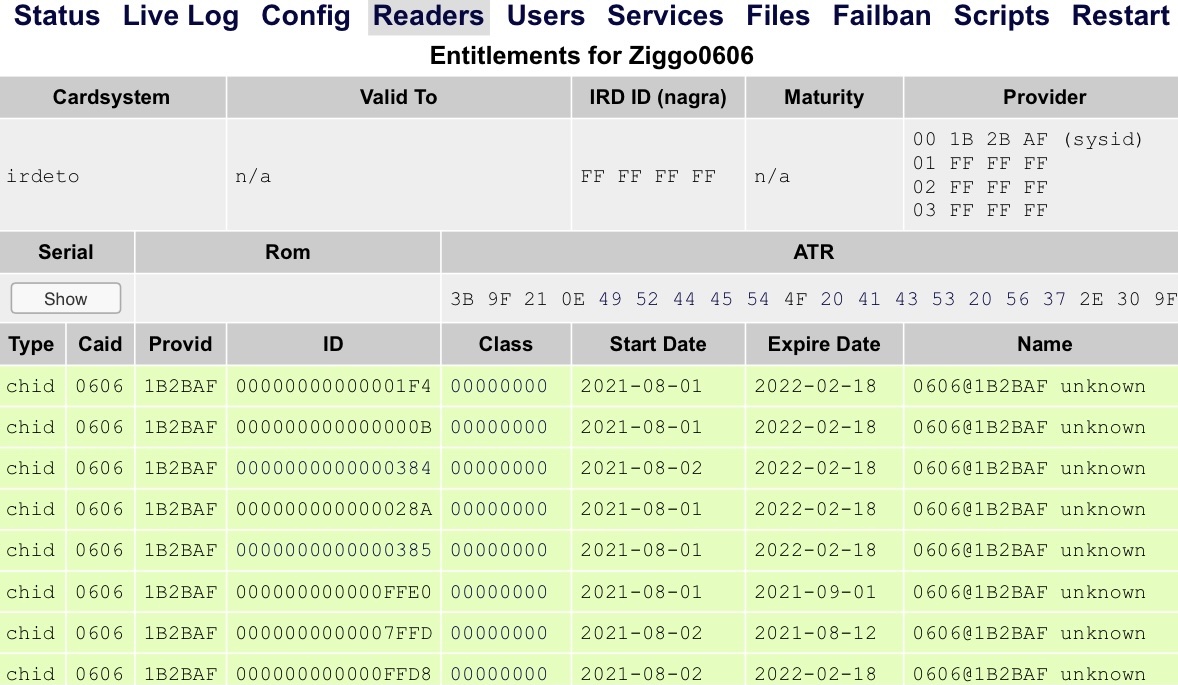Click the Serial column header
This screenshot has width=1178, height=685.
point(66,252)
